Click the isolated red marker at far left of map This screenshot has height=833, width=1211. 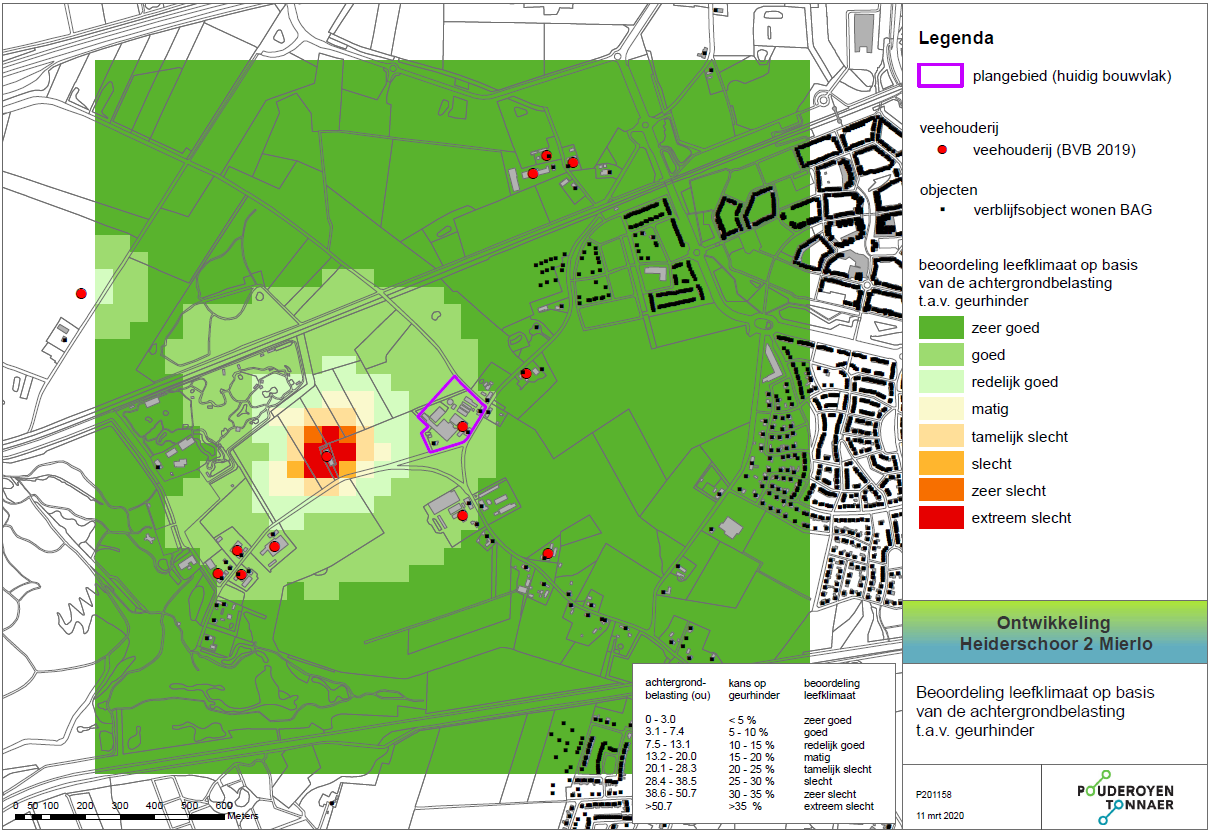[81, 293]
